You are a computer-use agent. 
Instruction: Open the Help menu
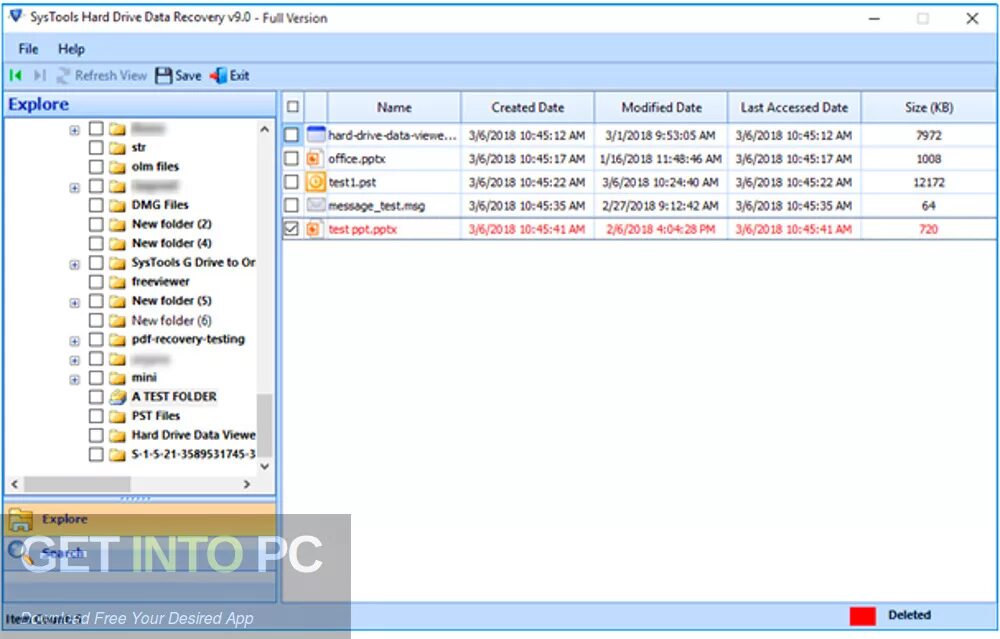pos(71,48)
